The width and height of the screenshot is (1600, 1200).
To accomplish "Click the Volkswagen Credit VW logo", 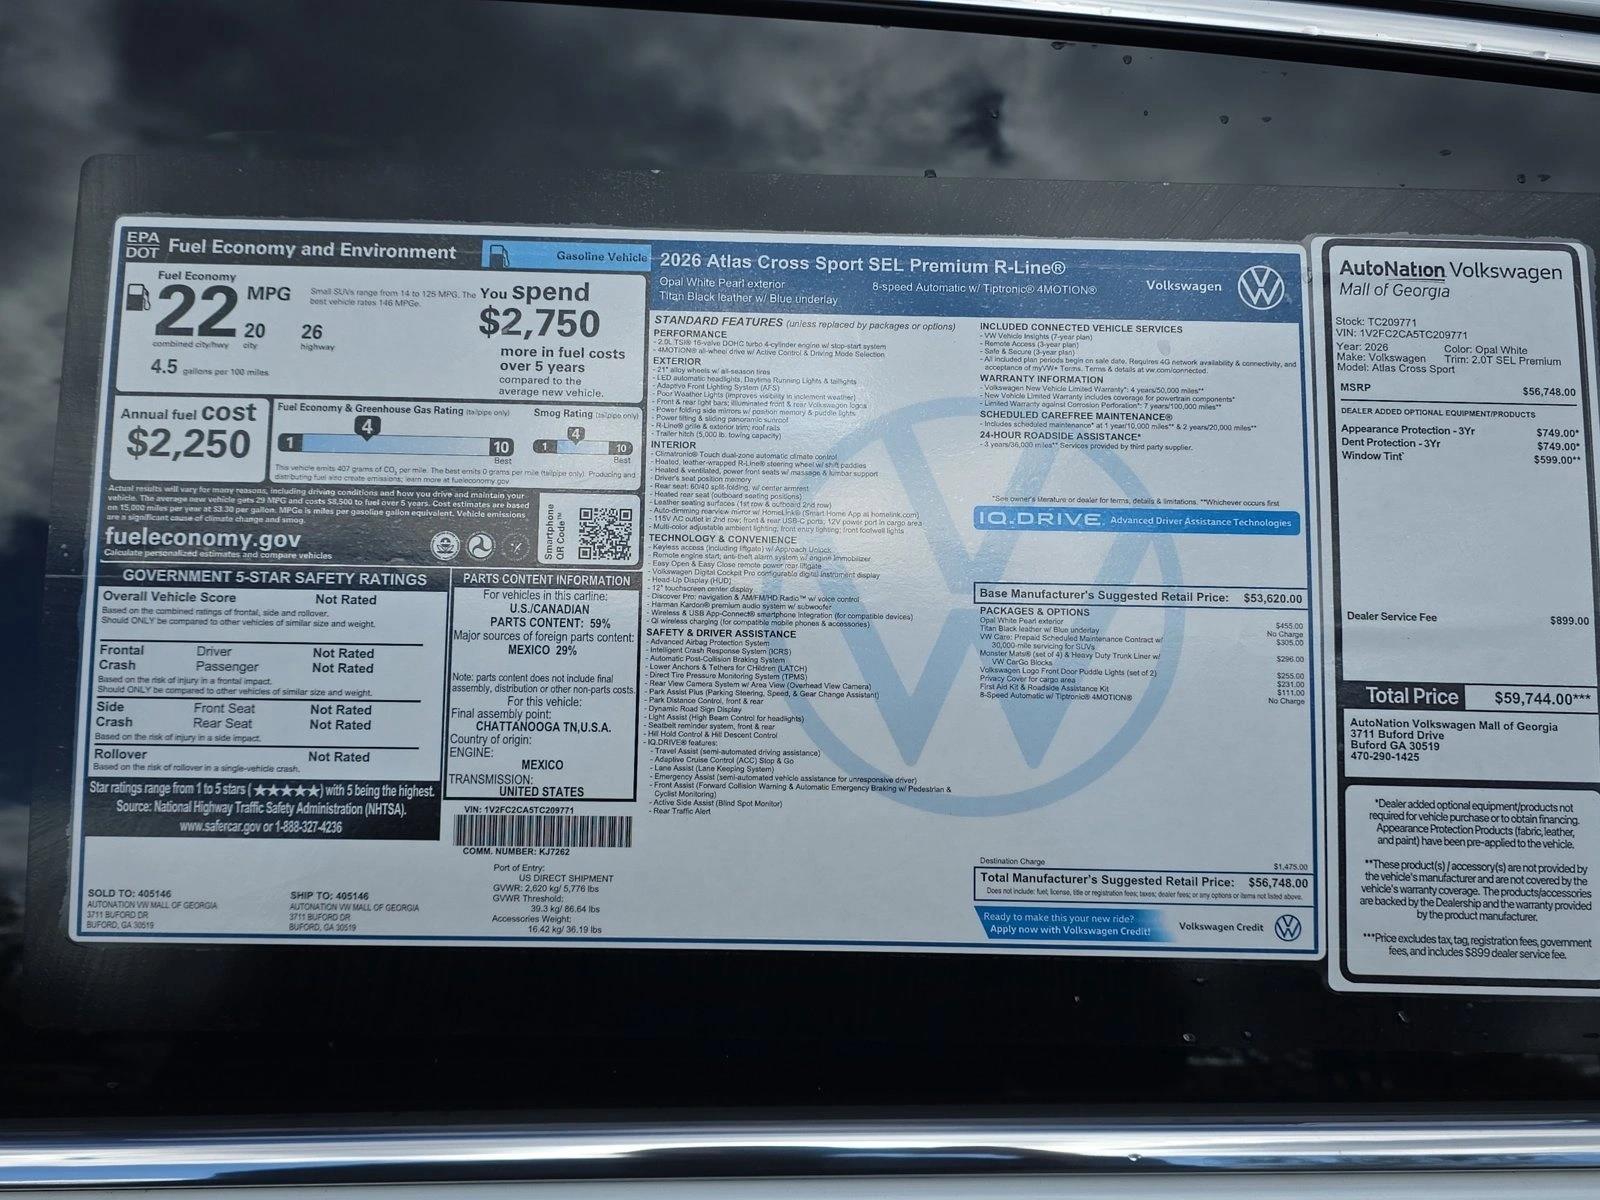I will pyautogui.click(x=1288, y=927).
